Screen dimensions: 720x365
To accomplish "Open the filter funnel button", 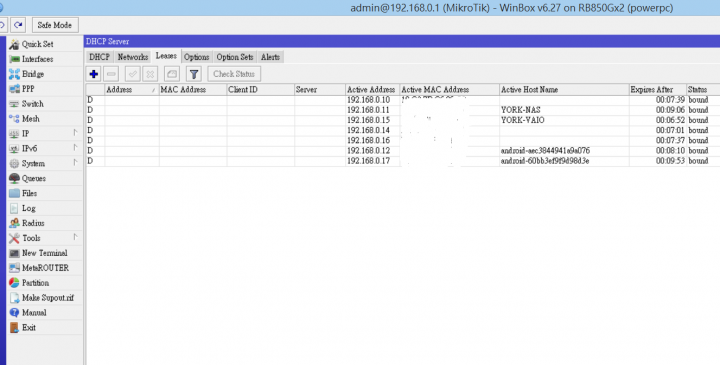I will tap(194, 74).
